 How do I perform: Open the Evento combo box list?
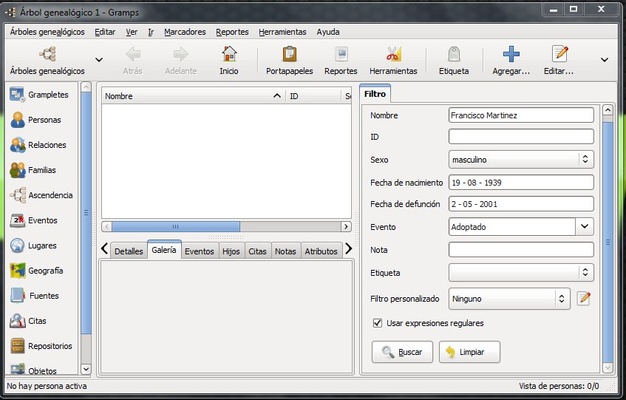pyautogui.click(x=584, y=227)
